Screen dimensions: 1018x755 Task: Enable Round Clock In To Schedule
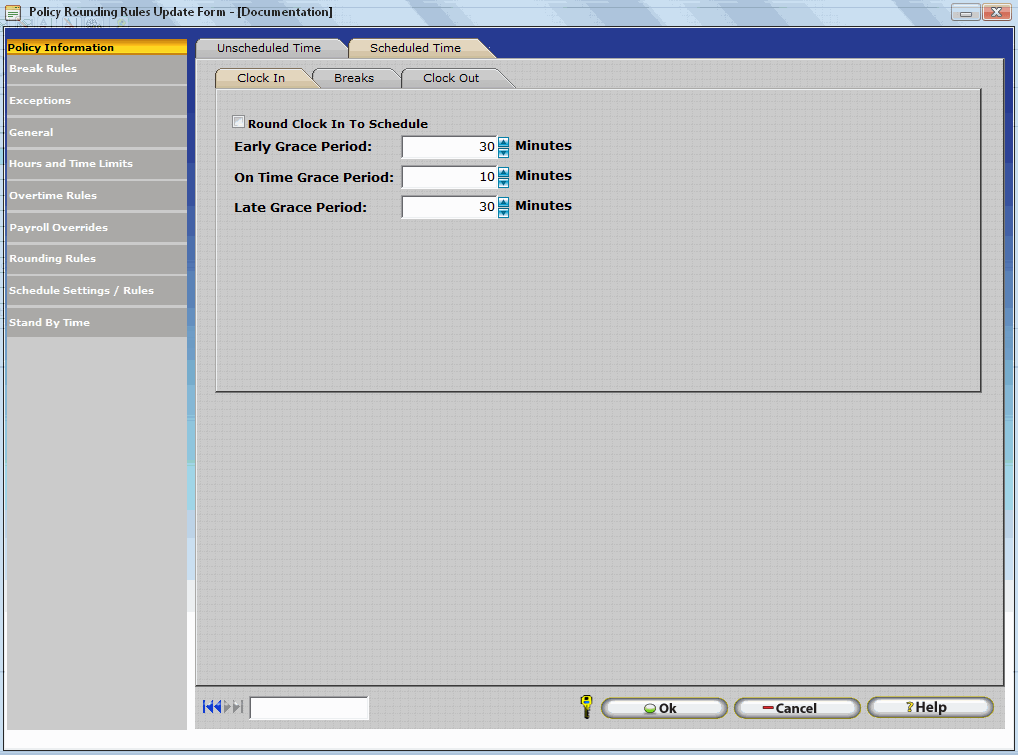(238, 123)
